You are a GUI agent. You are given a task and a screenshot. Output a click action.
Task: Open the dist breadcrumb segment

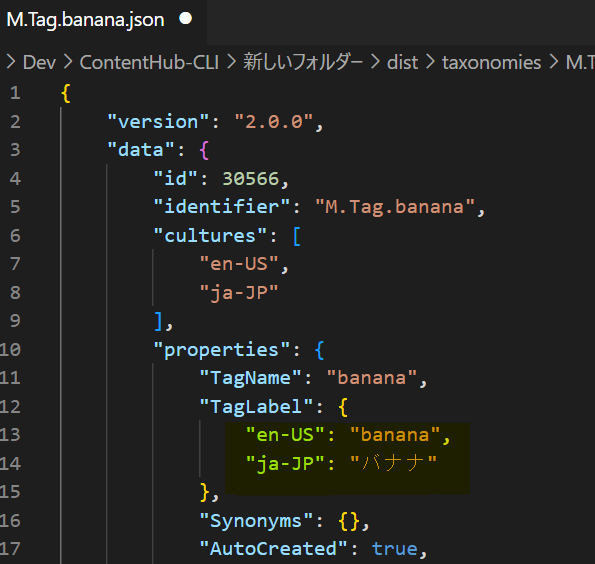click(x=402, y=62)
